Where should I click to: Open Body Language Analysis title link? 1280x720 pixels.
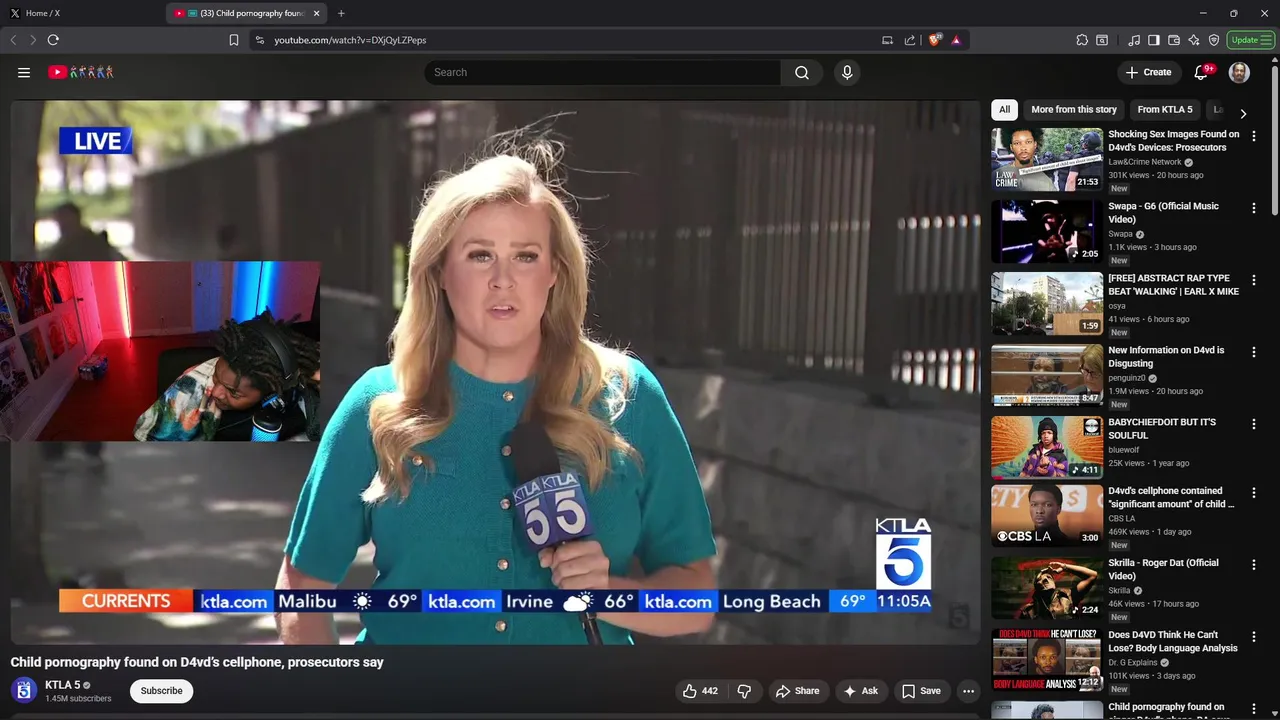[1172, 641]
